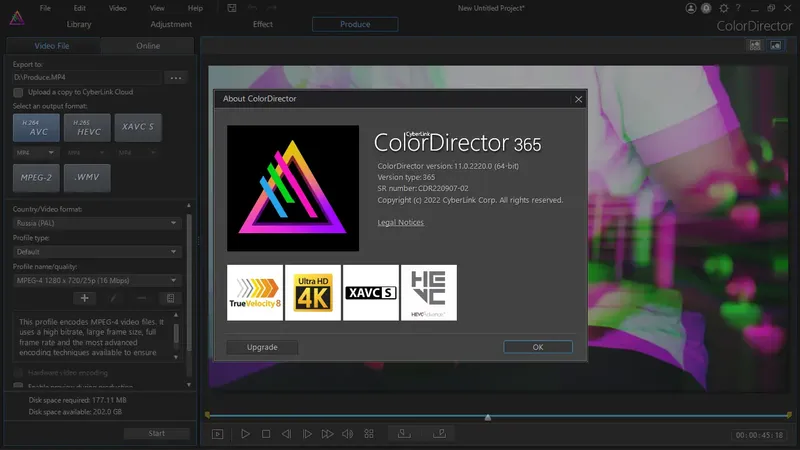Choose H.264 AVC output format
800x450 pixels.
tap(36, 128)
